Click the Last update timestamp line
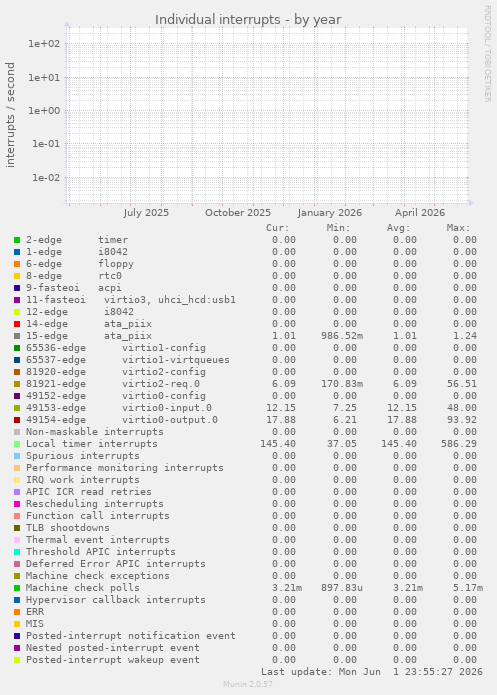This screenshot has height=695, width=497. point(372,672)
